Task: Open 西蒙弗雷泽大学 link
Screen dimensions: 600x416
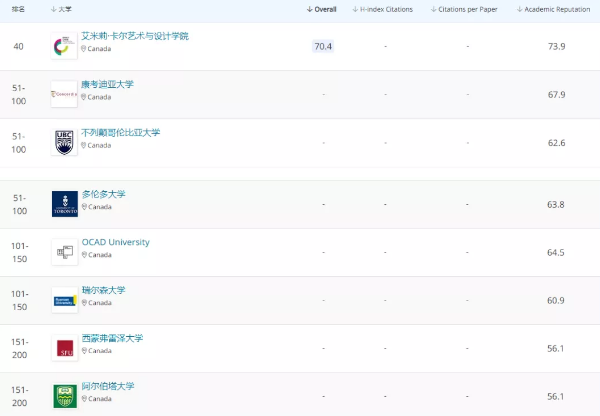Action: [112, 338]
